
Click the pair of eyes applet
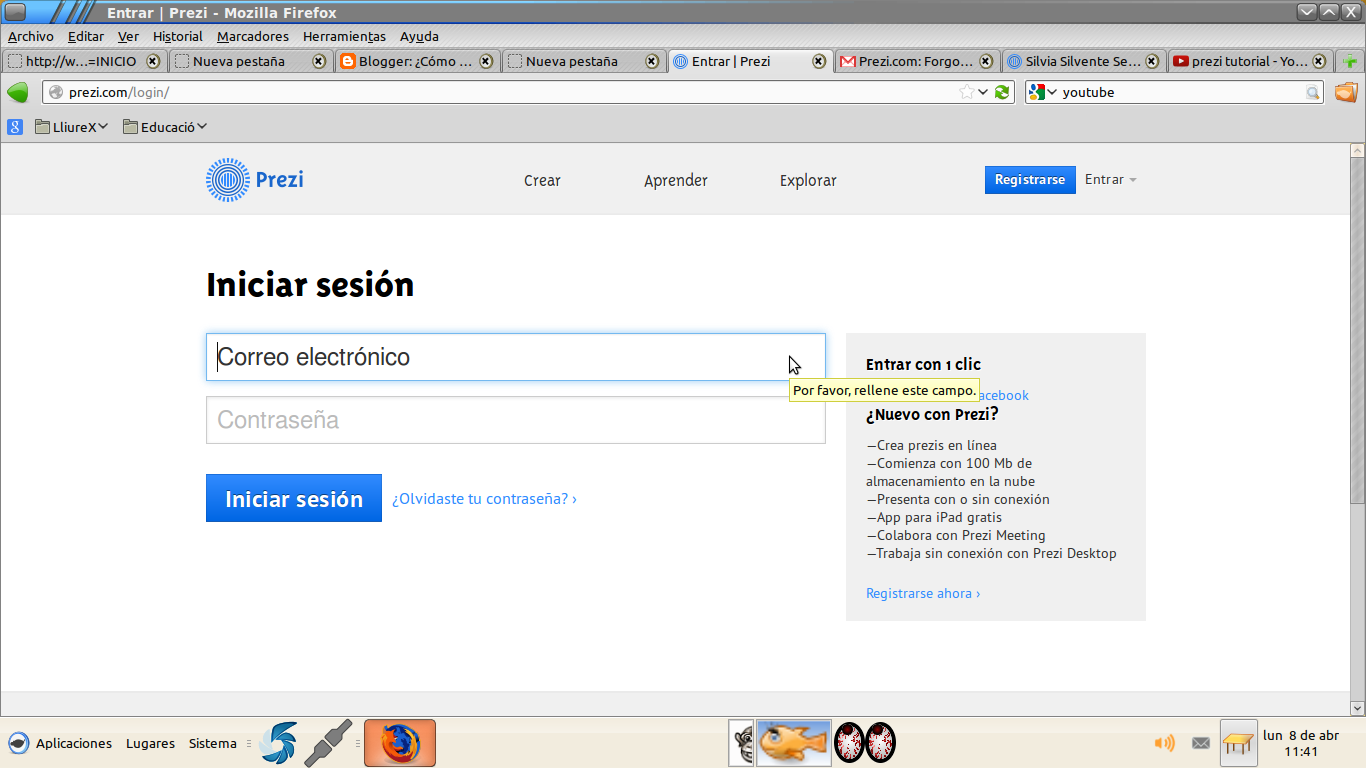pyautogui.click(x=865, y=743)
